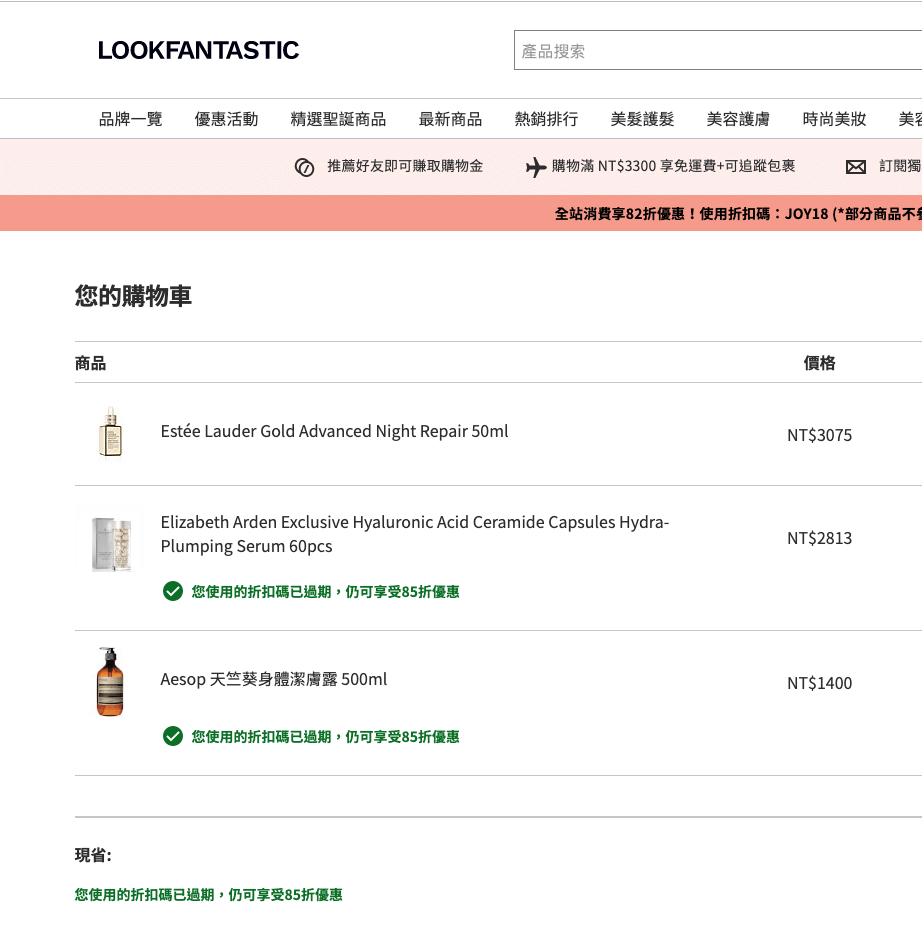Open the 最新商品 menu

point(450,119)
